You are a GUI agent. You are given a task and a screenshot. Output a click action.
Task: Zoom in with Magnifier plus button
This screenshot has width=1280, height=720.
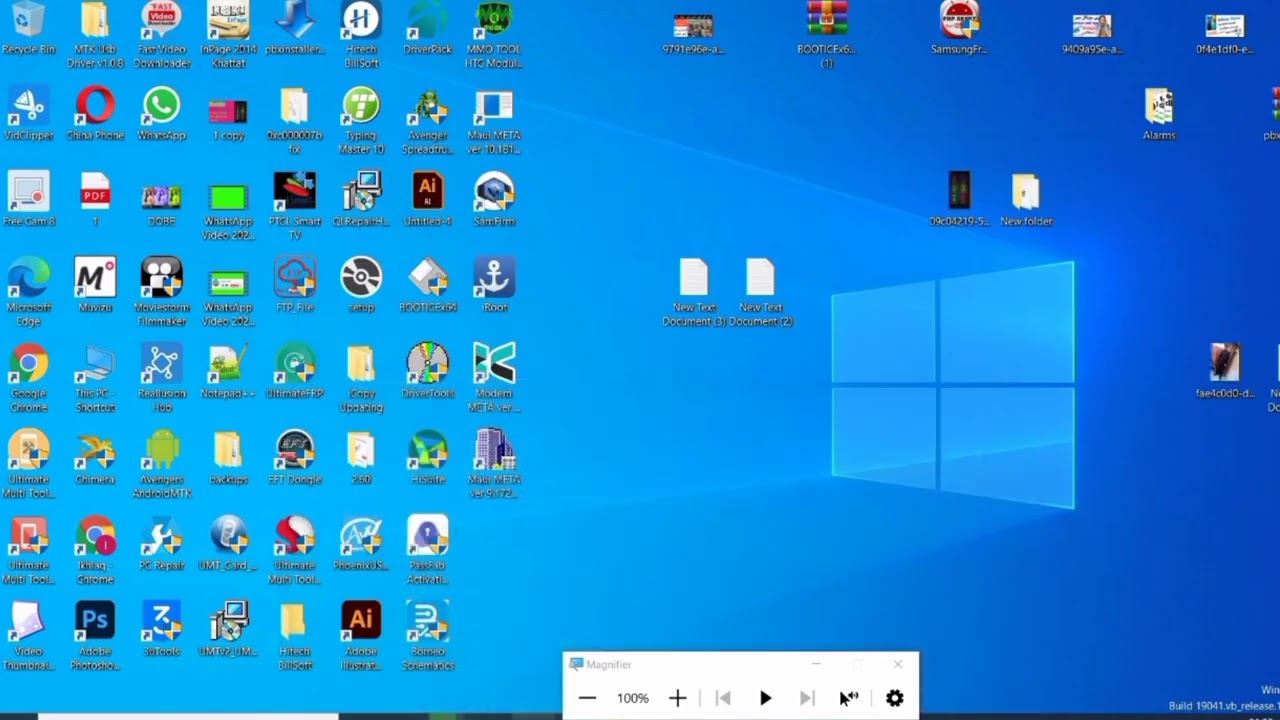(x=677, y=698)
